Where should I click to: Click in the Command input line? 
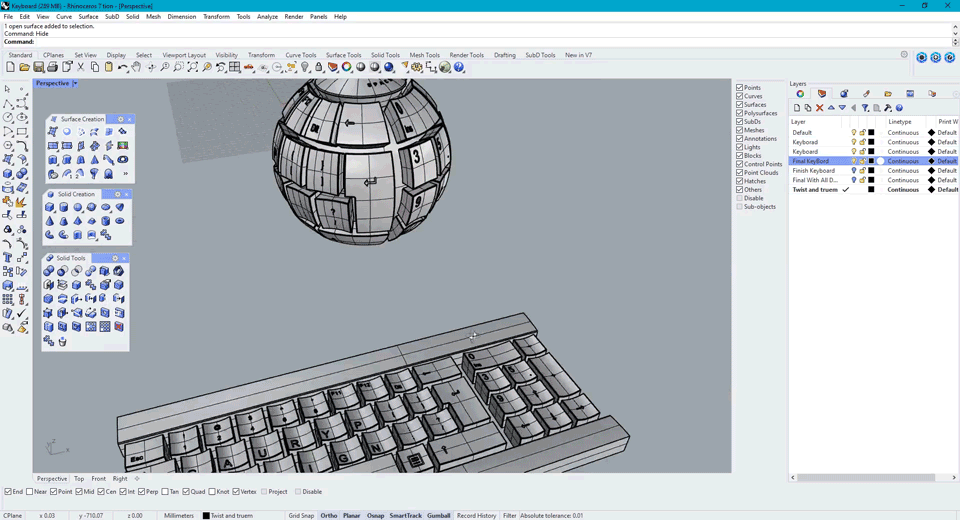click(490, 42)
